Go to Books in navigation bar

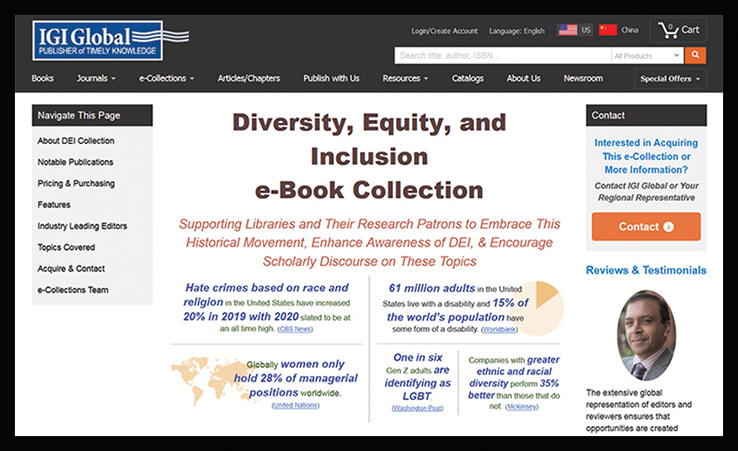[42, 79]
